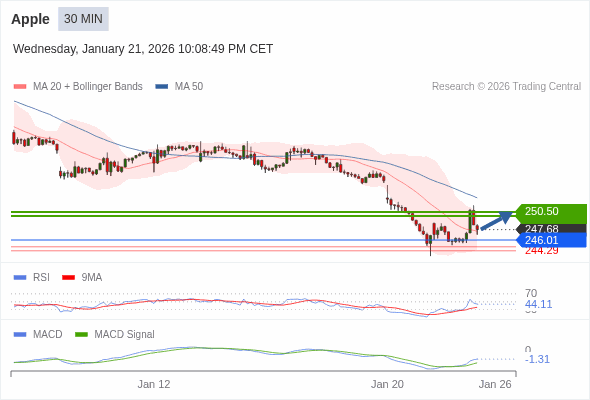590x400 pixels.
Task: Click the Jan 12 date axis label
Action: 154,384
